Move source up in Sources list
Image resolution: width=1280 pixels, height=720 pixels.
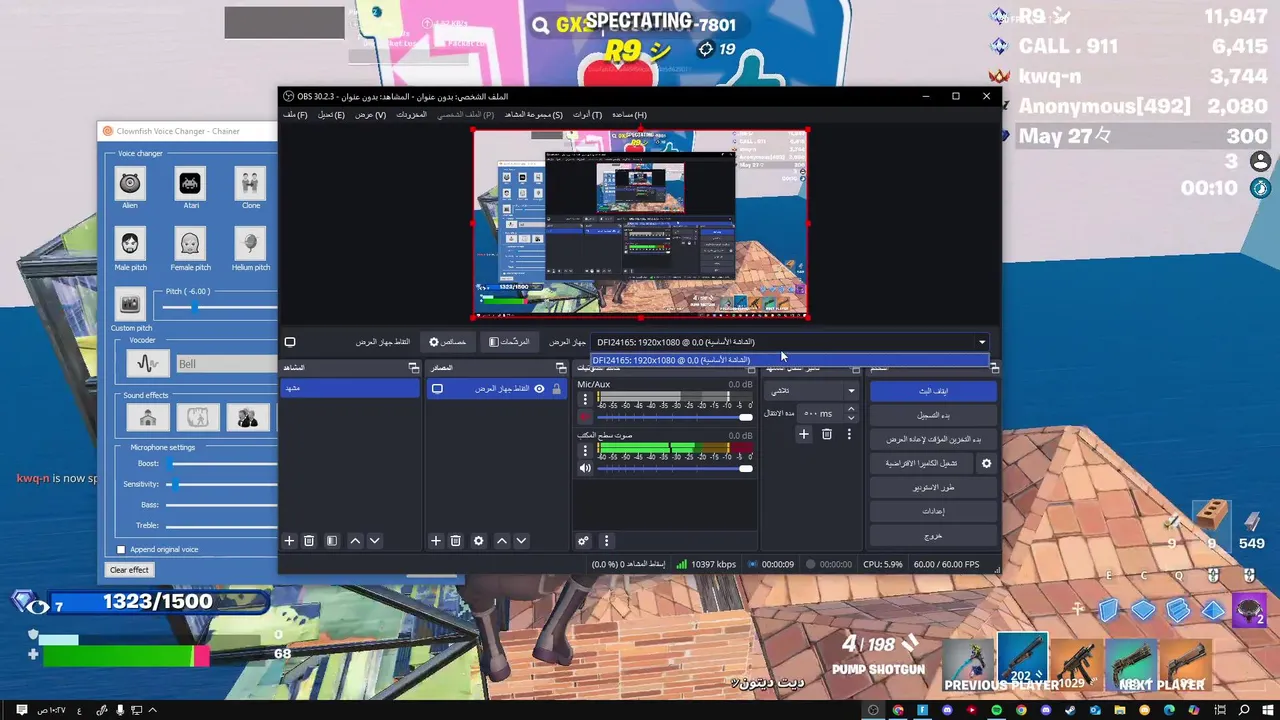pos(502,541)
